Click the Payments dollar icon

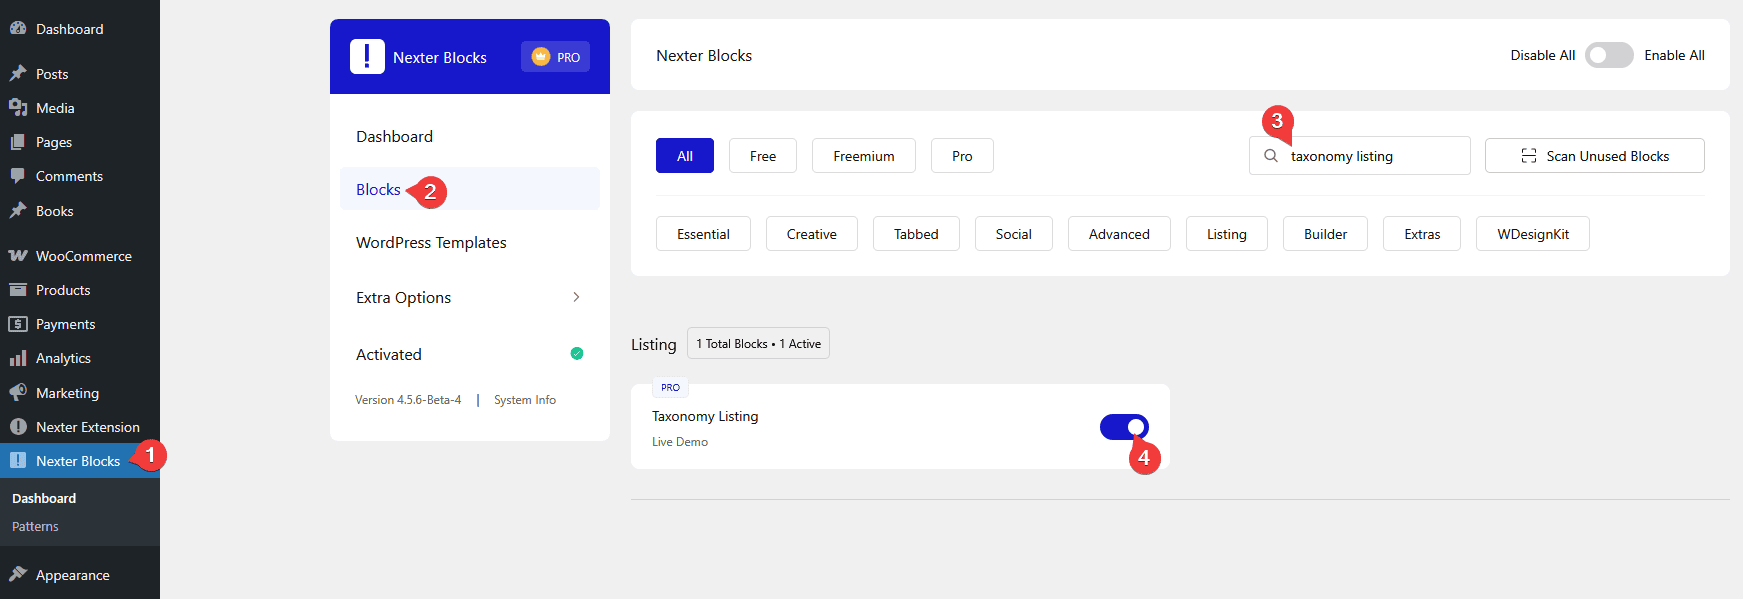(x=18, y=324)
